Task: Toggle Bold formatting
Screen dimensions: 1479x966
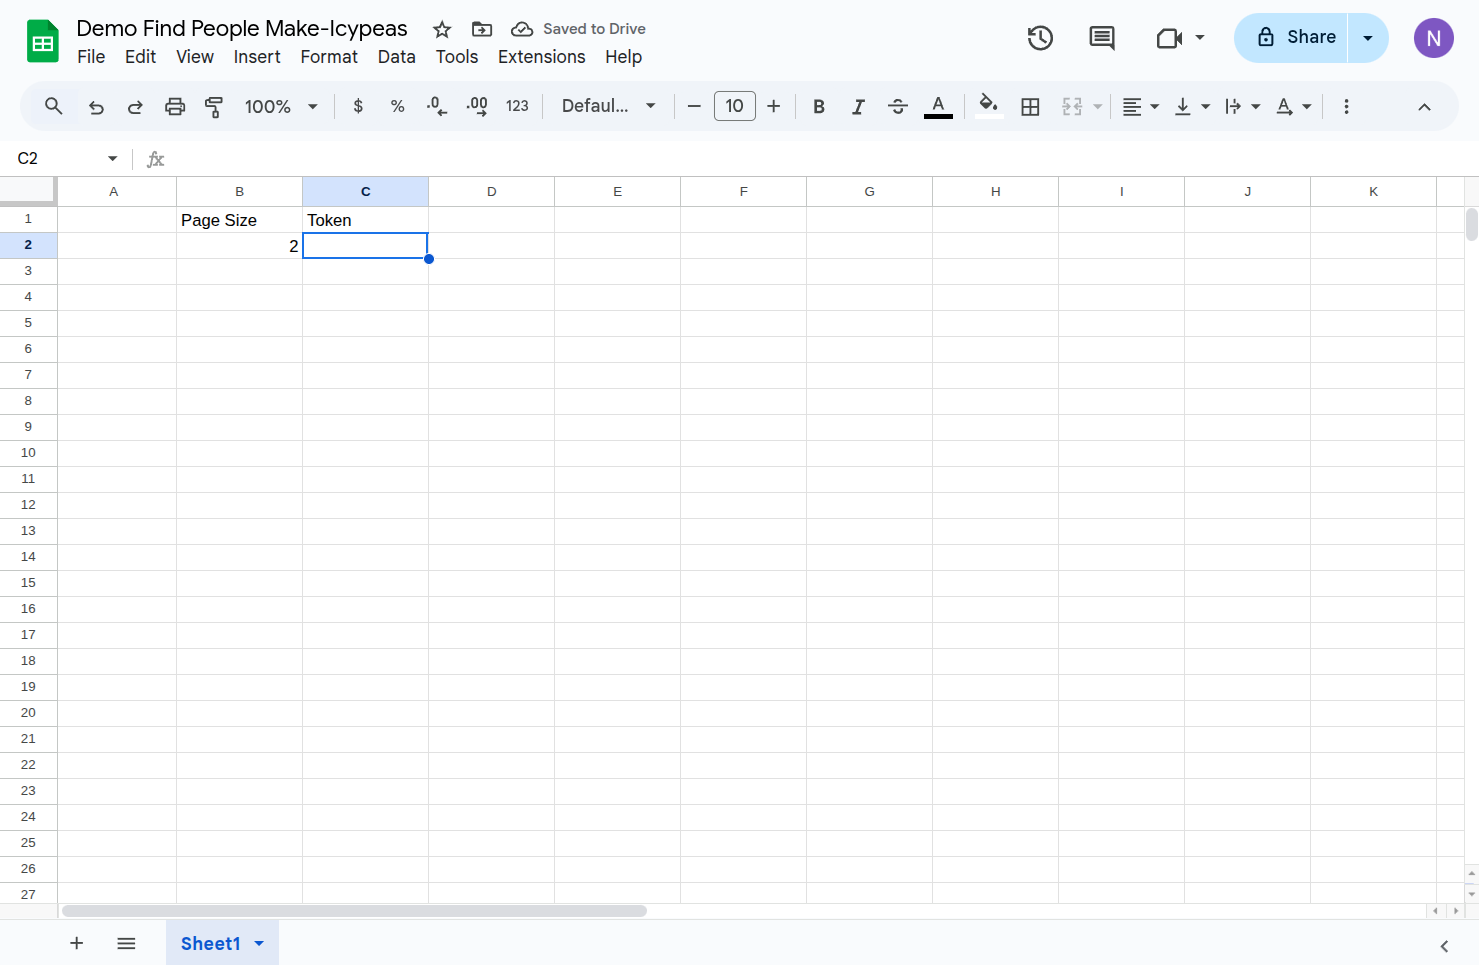Action: (x=819, y=107)
